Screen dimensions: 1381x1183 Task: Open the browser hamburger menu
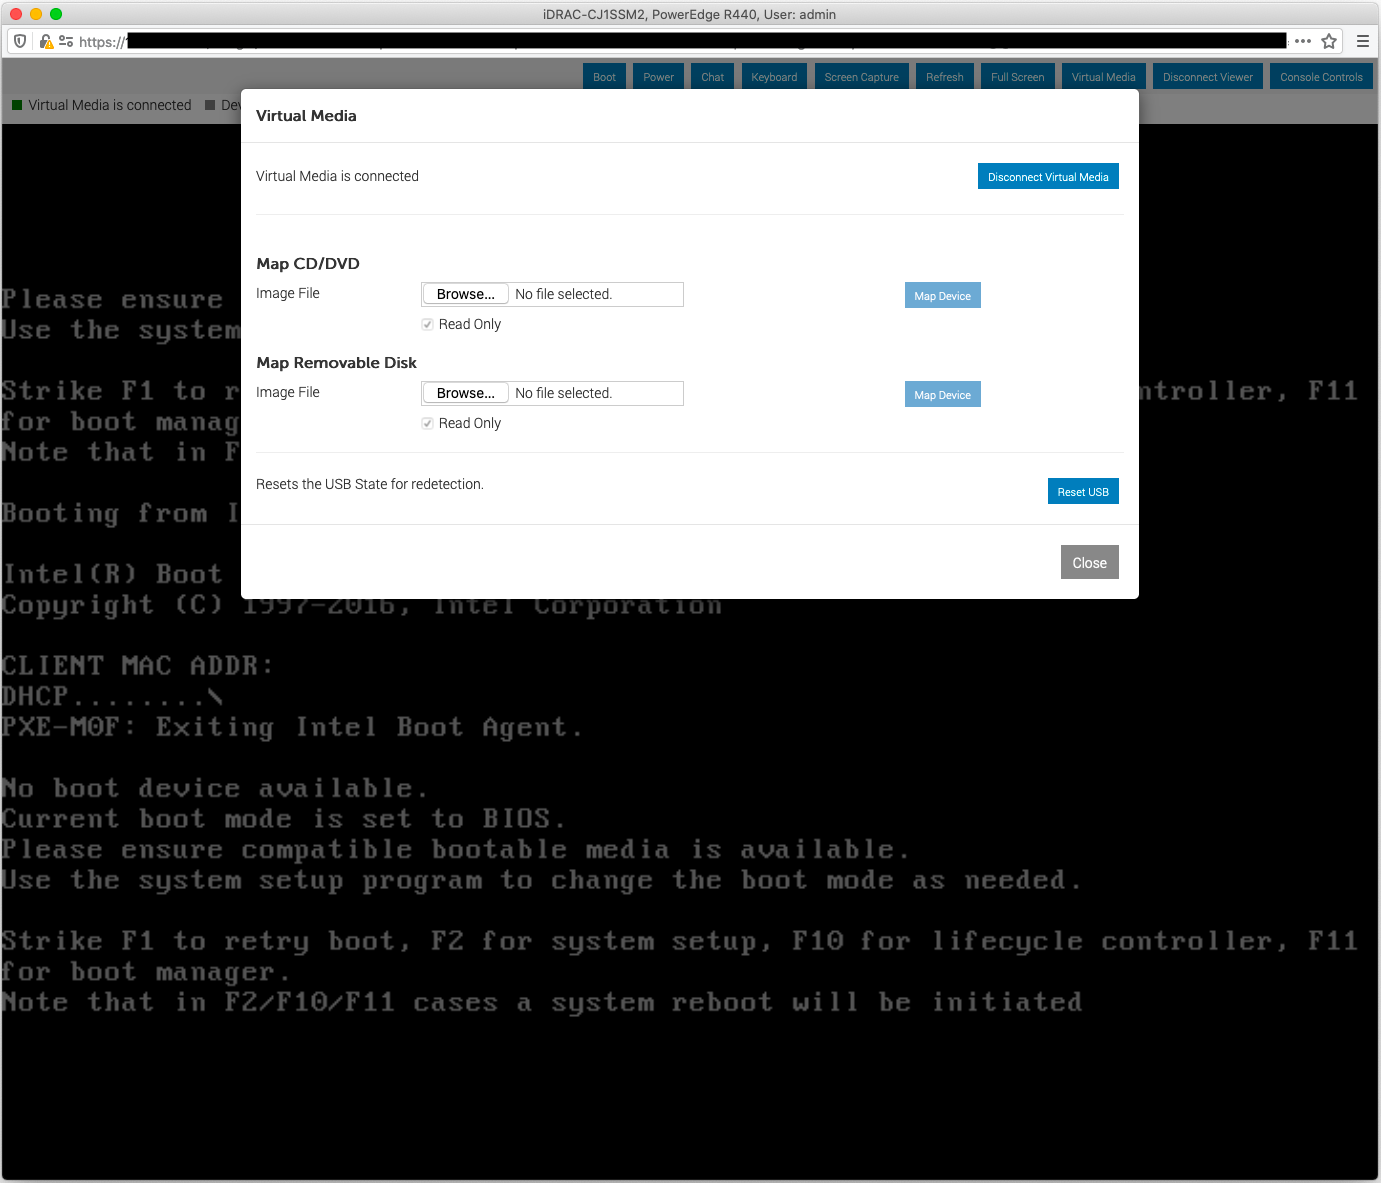click(x=1362, y=41)
